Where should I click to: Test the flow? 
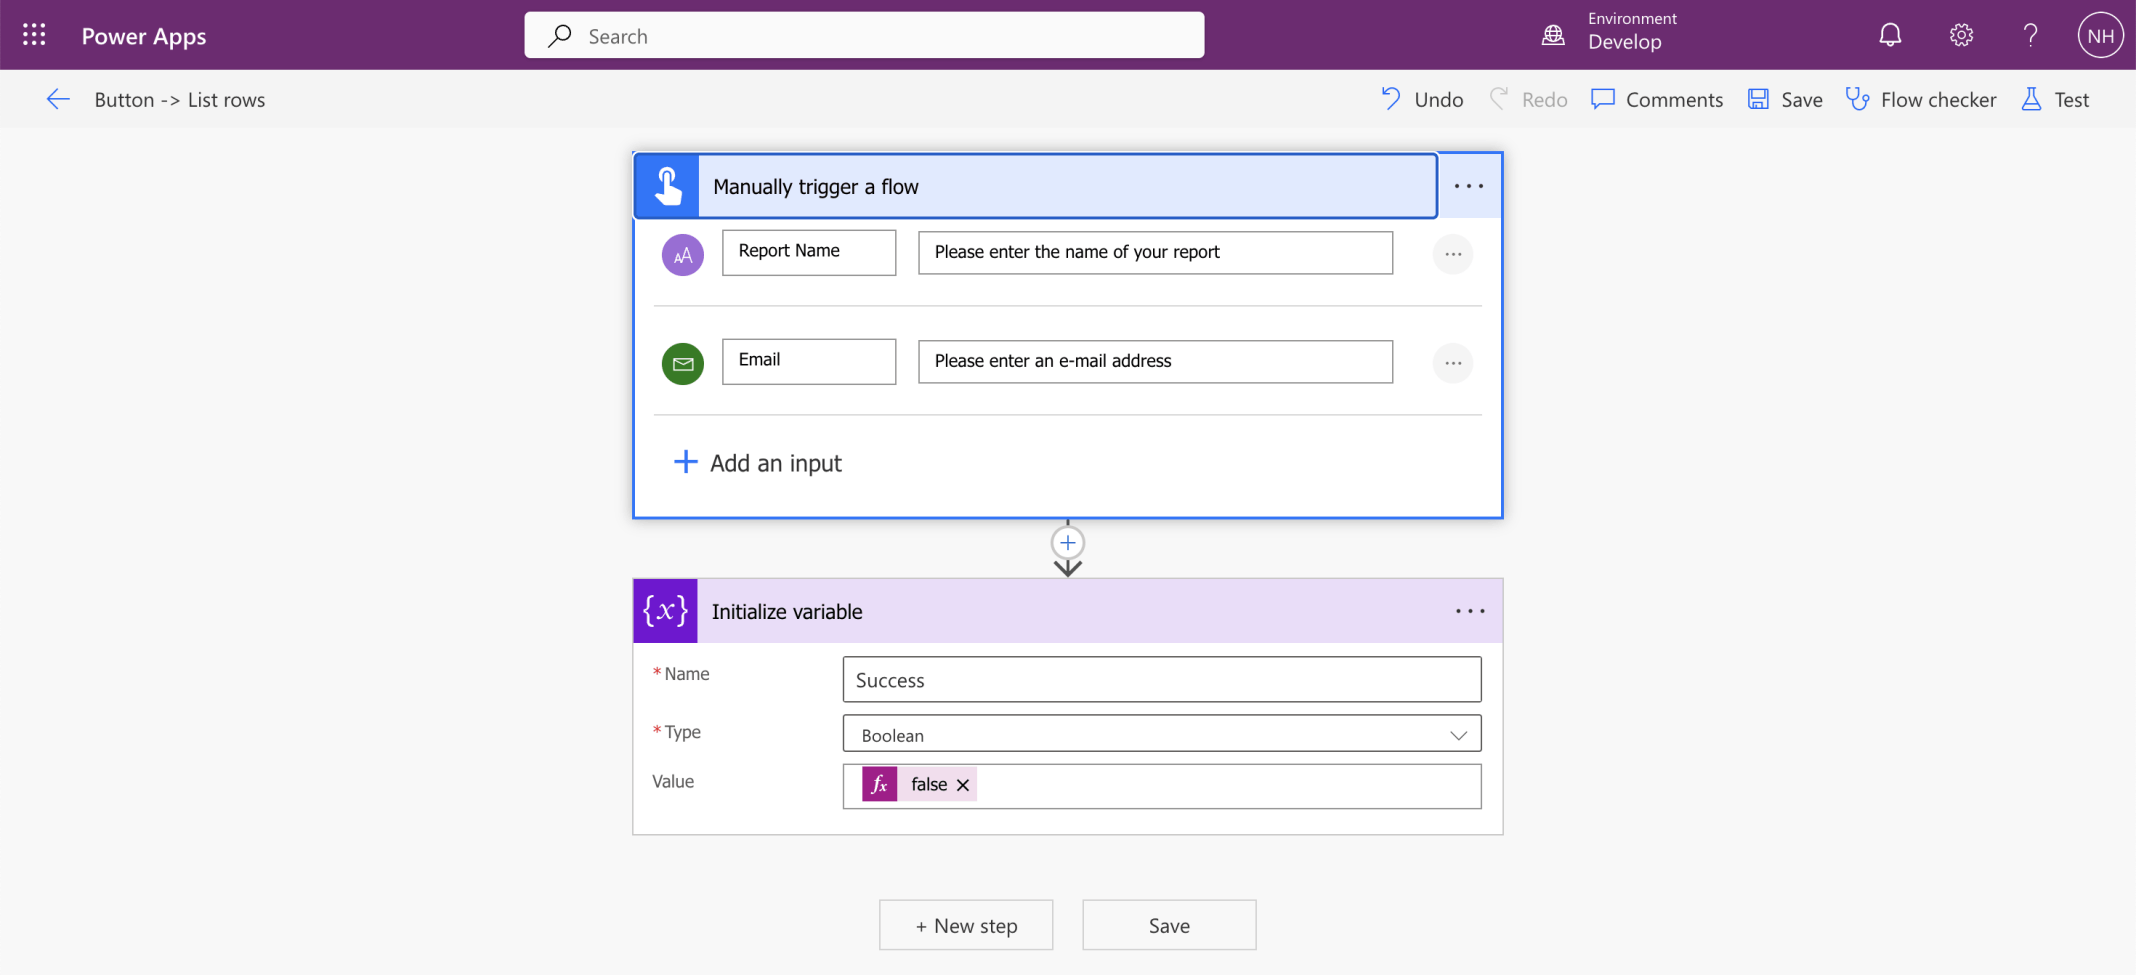(x=2055, y=99)
